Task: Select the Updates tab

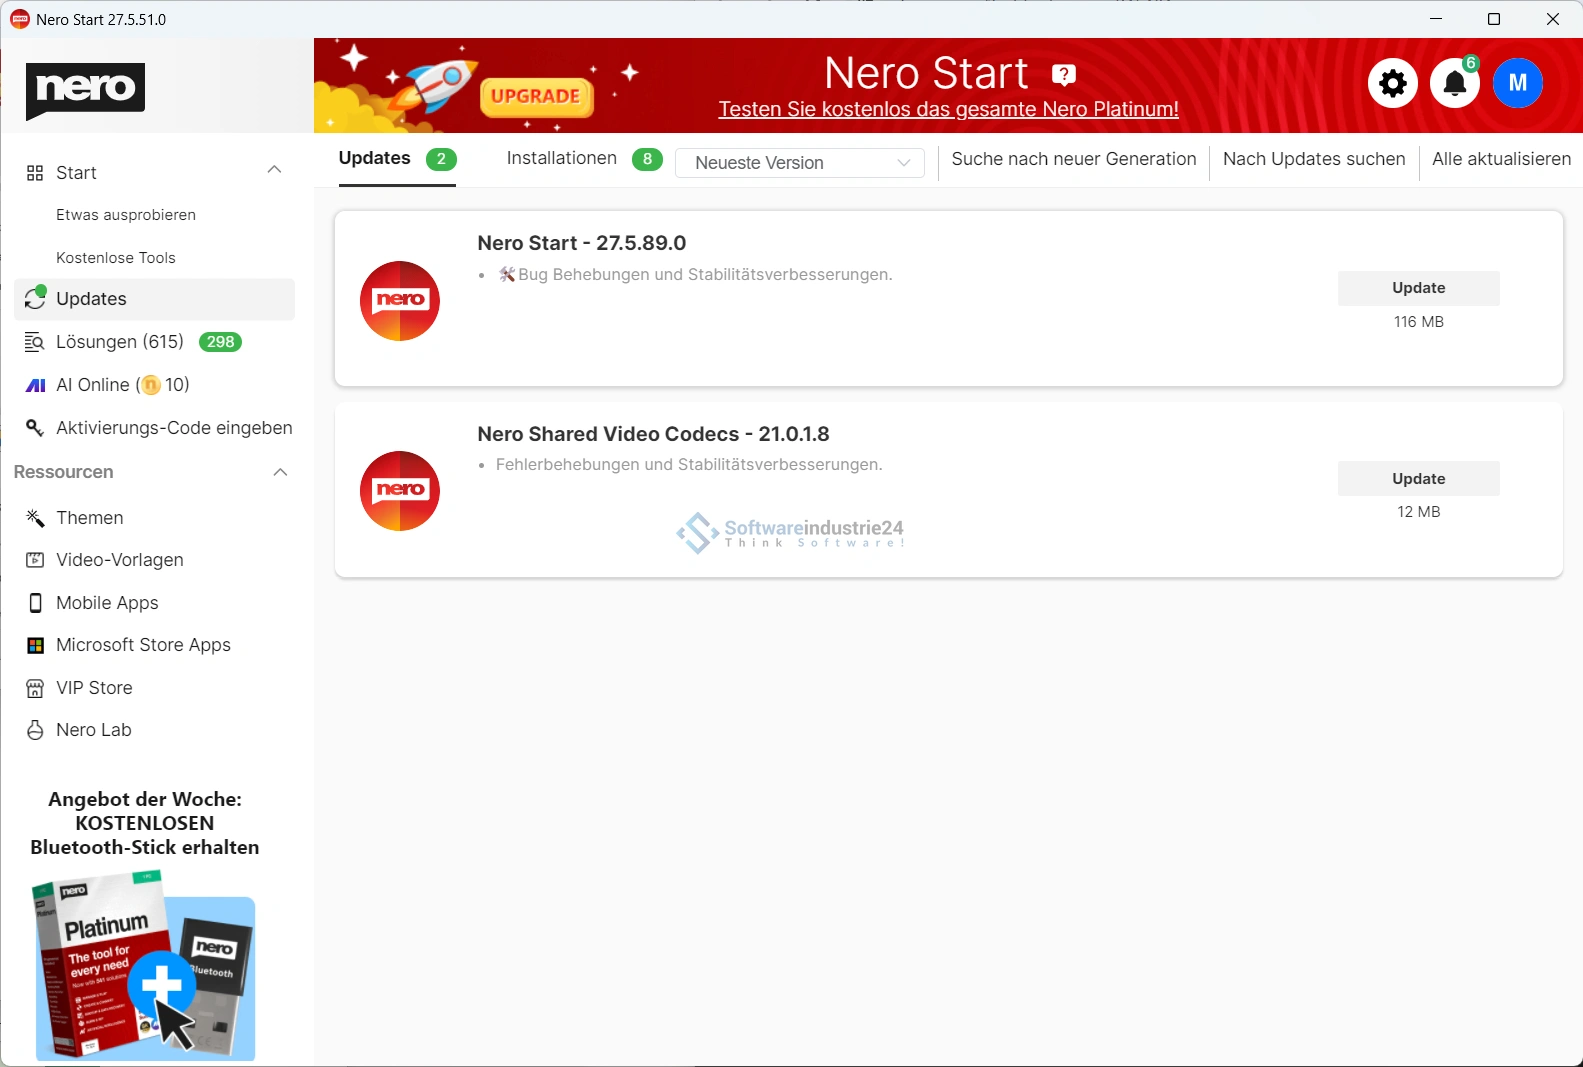Action: [x=375, y=159]
